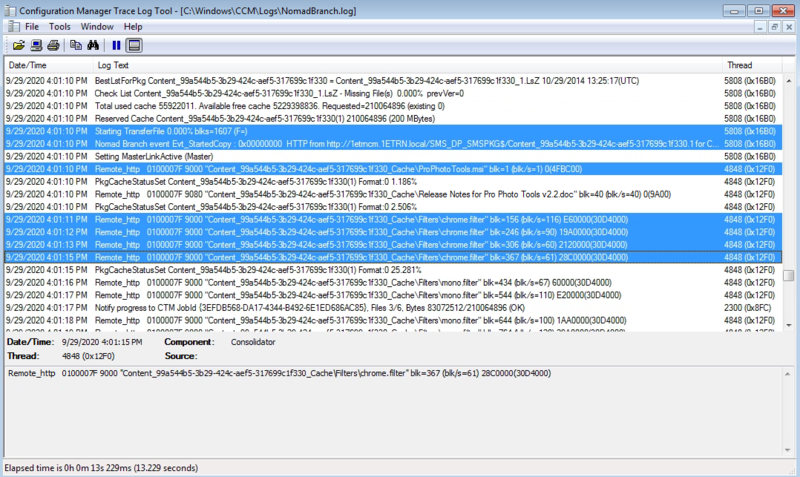Click the Open on Server toolbar icon
The image size is (800, 477).
(36, 45)
